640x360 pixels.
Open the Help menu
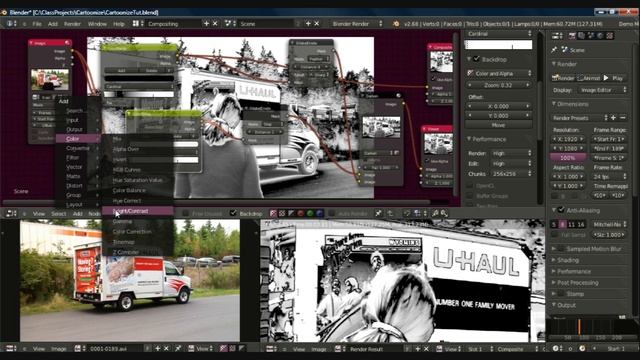118,24
